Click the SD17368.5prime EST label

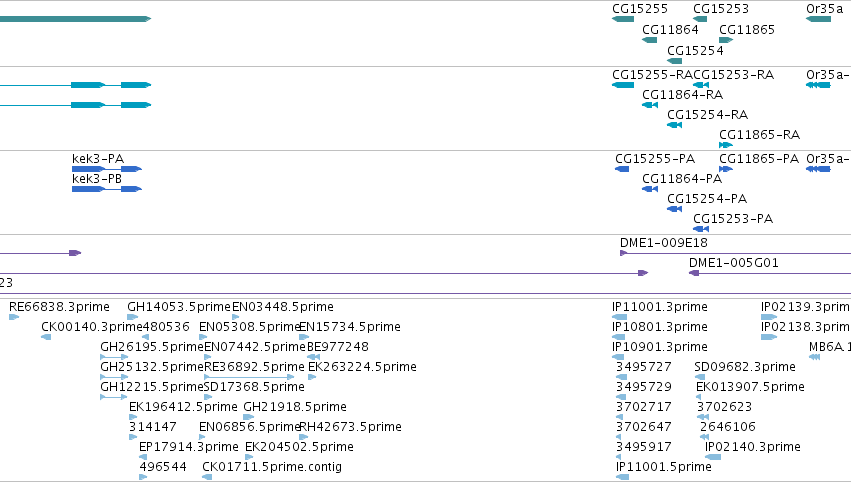[x=254, y=387]
